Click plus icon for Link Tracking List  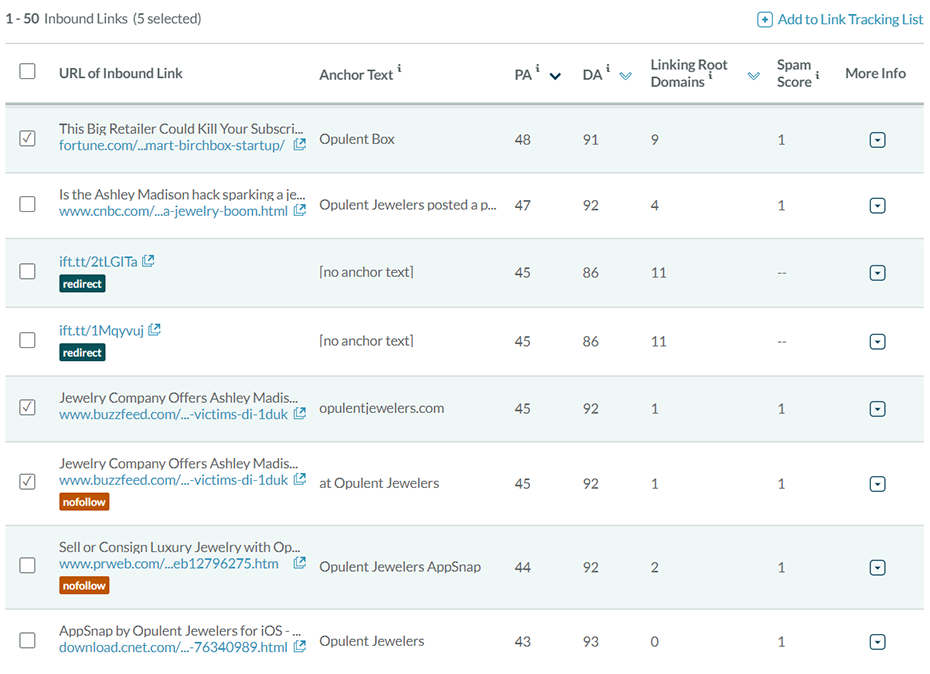[765, 20]
